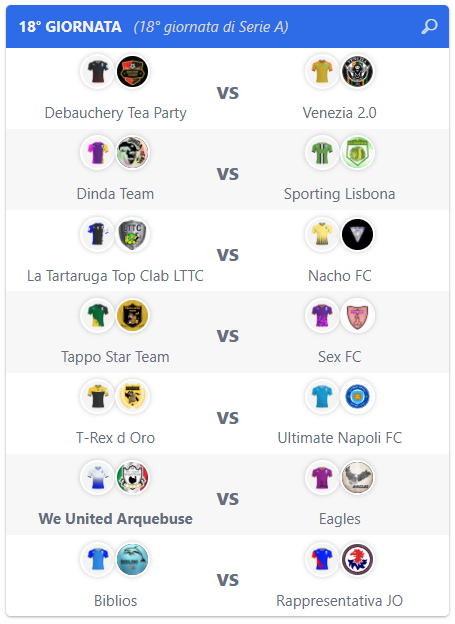Select Tappo Star Team golden crest
This screenshot has height=624, width=455.
pos(133,316)
